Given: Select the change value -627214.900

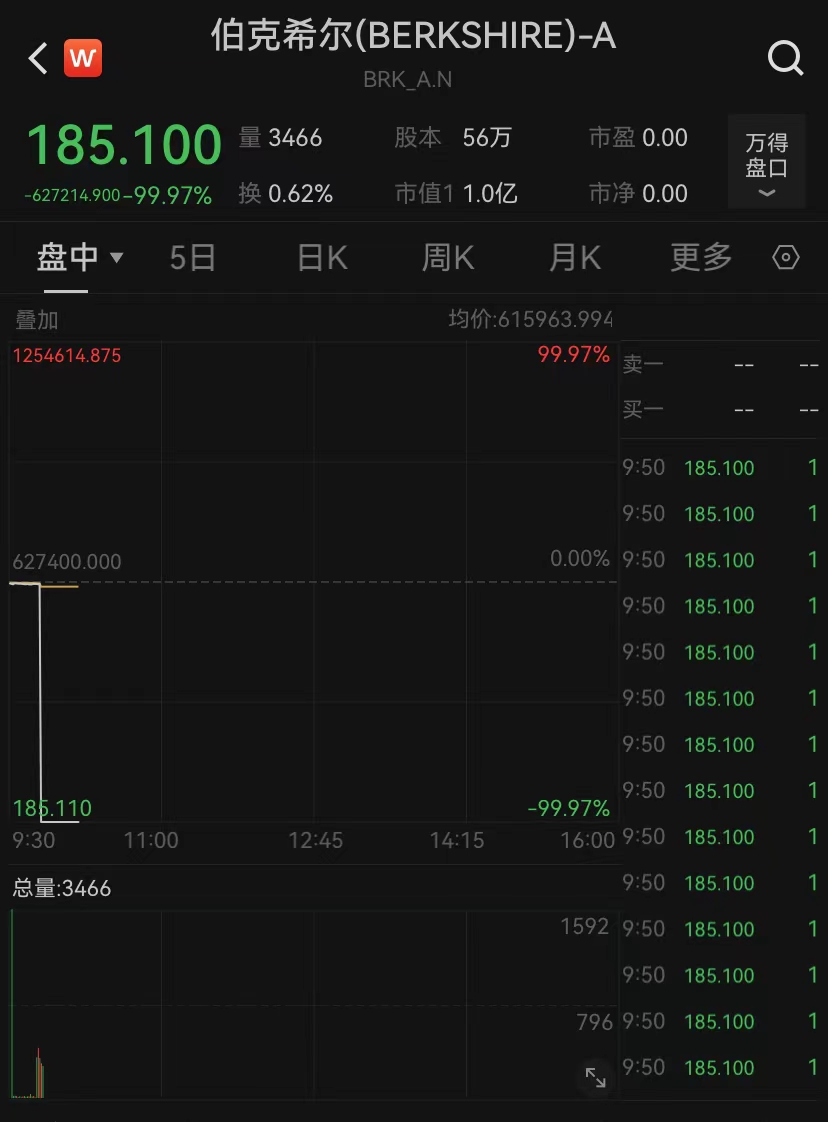Looking at the screenshot, I should point(72,195).
